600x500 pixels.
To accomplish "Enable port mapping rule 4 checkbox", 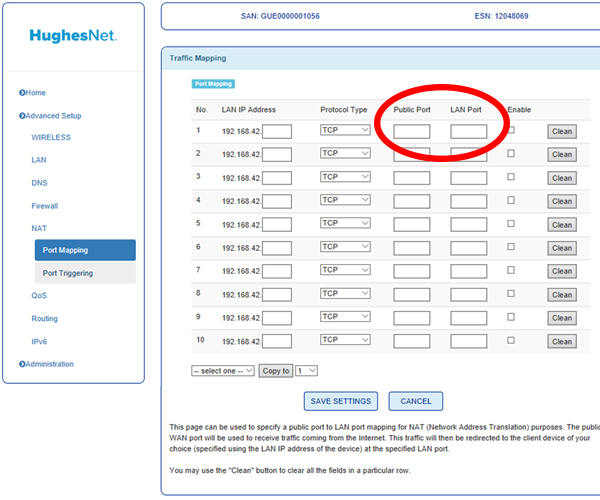I will click(x=511, y=200).
